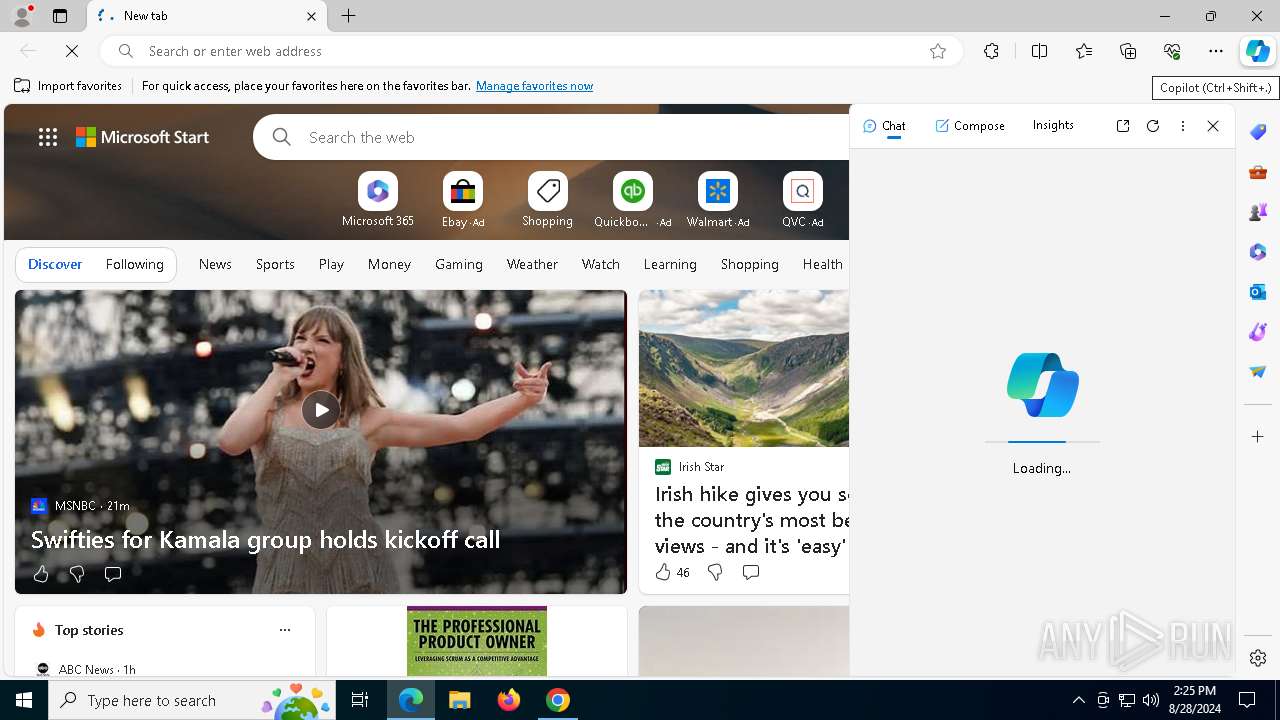Open Microsoft 365 sidebar icon
This screenshot has width=1280, height=720.
[1258, 252]
